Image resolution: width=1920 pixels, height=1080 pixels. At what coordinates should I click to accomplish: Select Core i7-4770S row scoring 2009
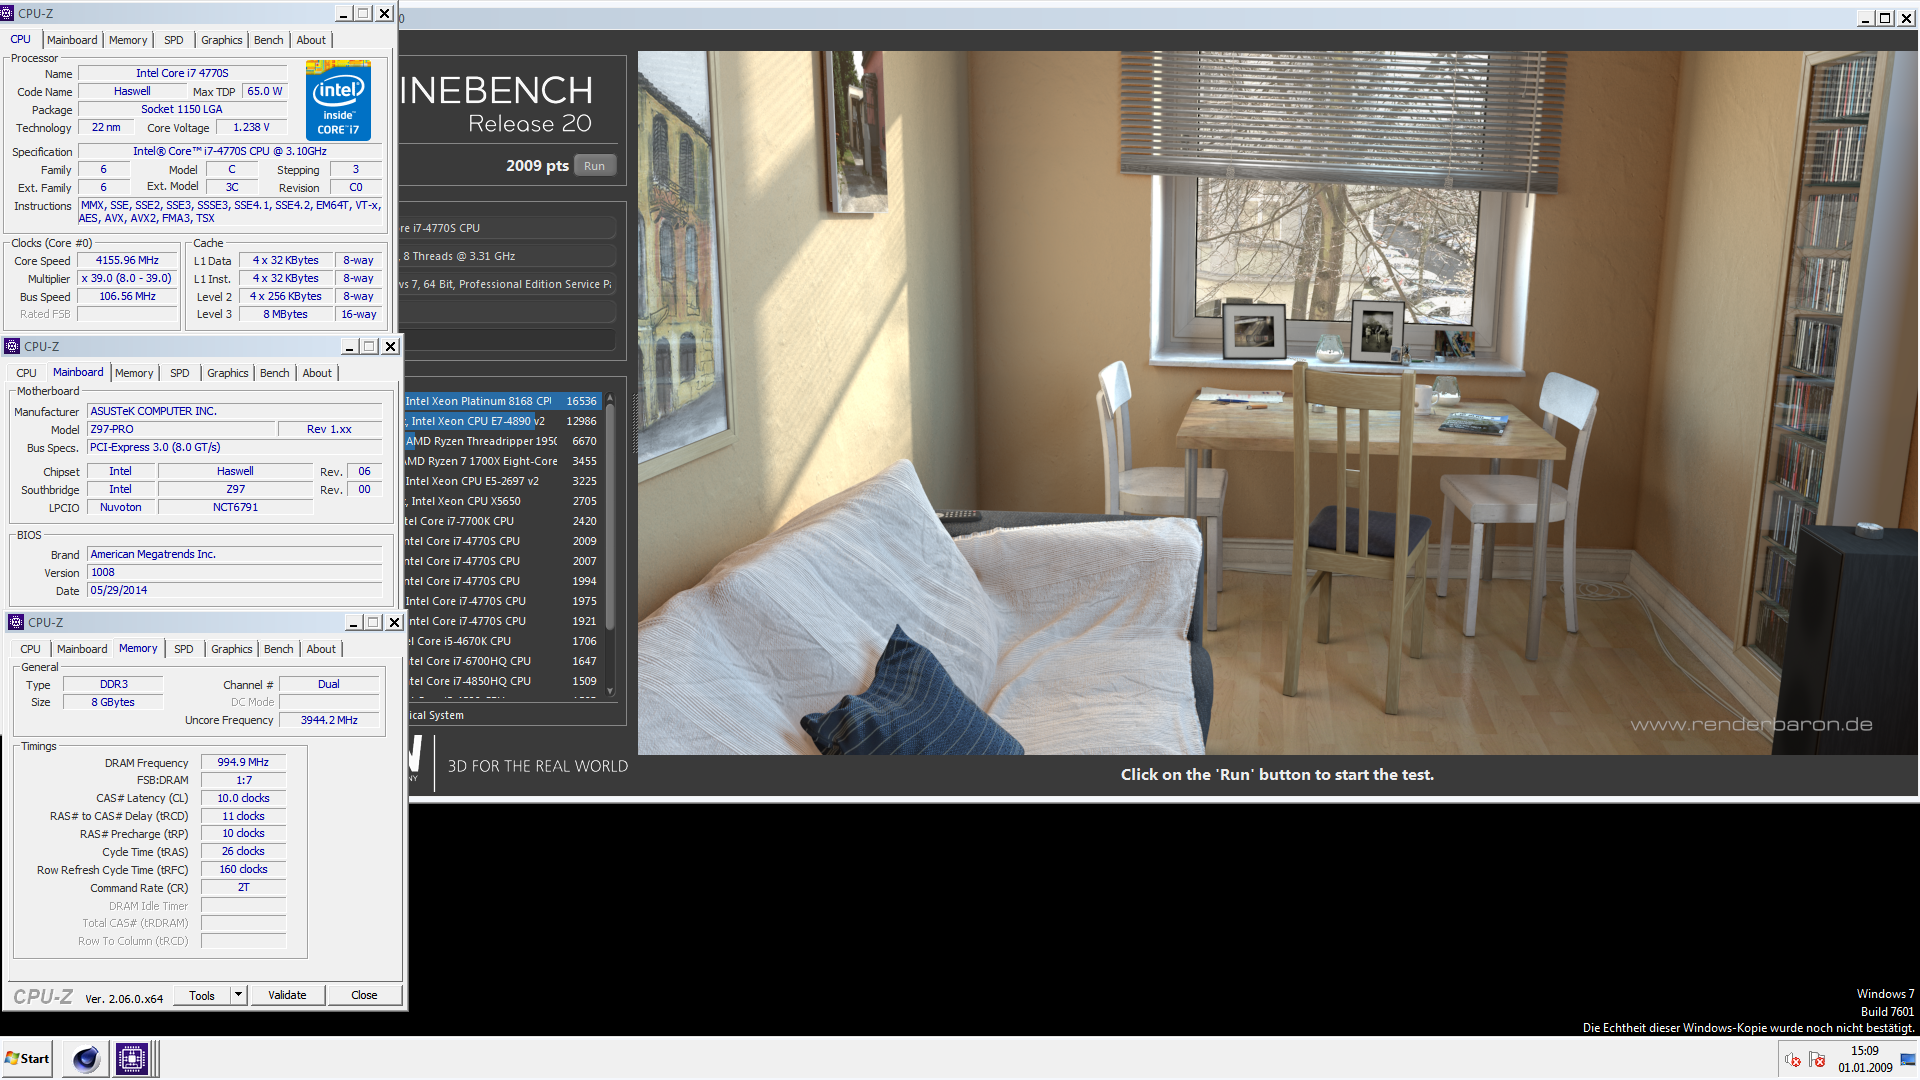(x=502, y=541)
